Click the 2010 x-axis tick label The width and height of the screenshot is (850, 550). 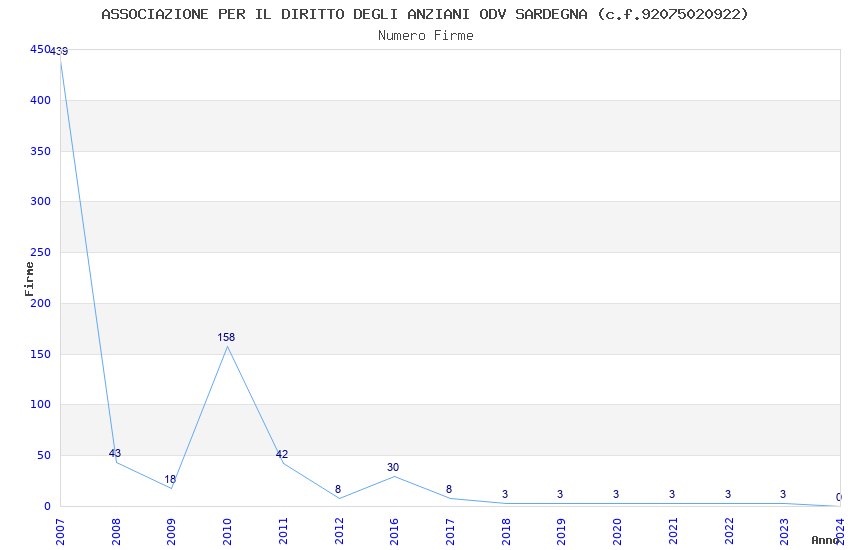[228, 532]
